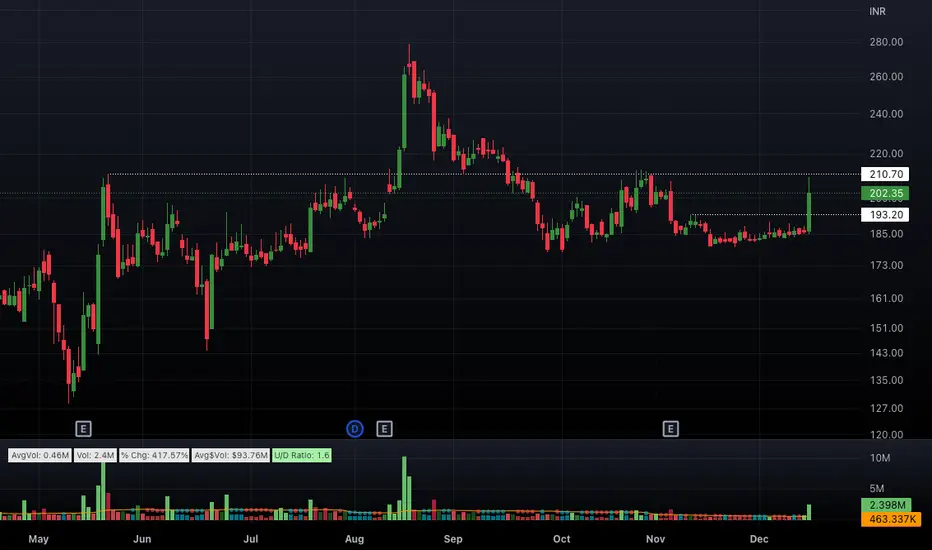Click the May earnings E marker
The image size is (932, 550).
[83, 429]
